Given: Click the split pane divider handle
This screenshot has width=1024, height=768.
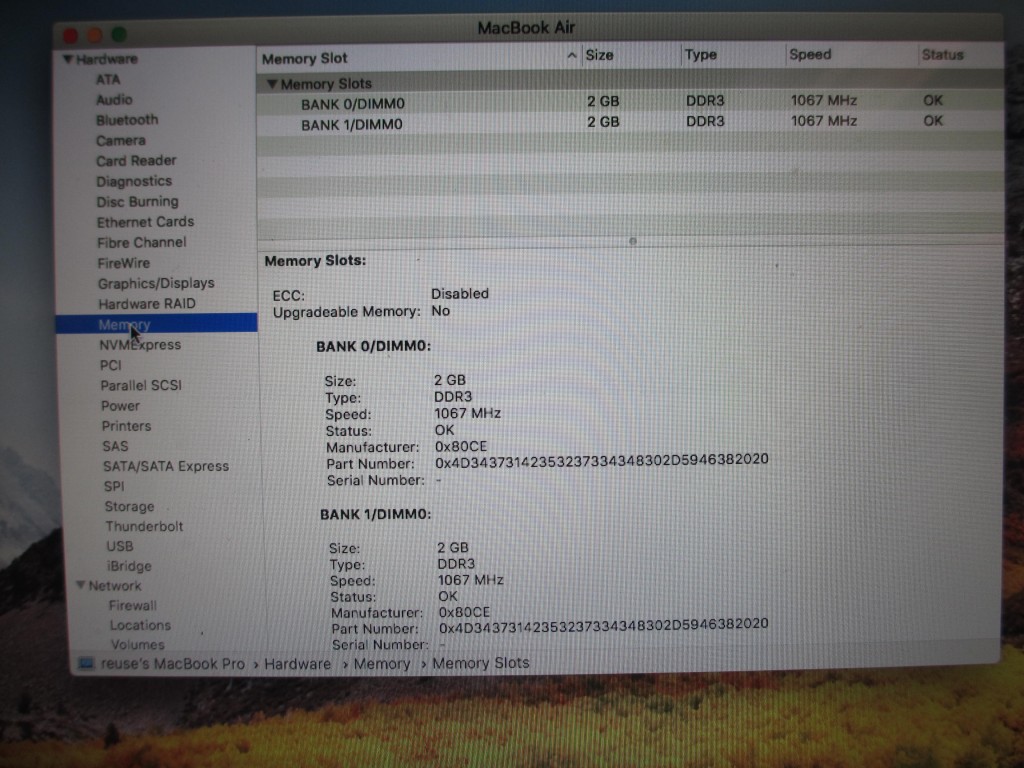Looking at the screenshot, I should point(632,242).
